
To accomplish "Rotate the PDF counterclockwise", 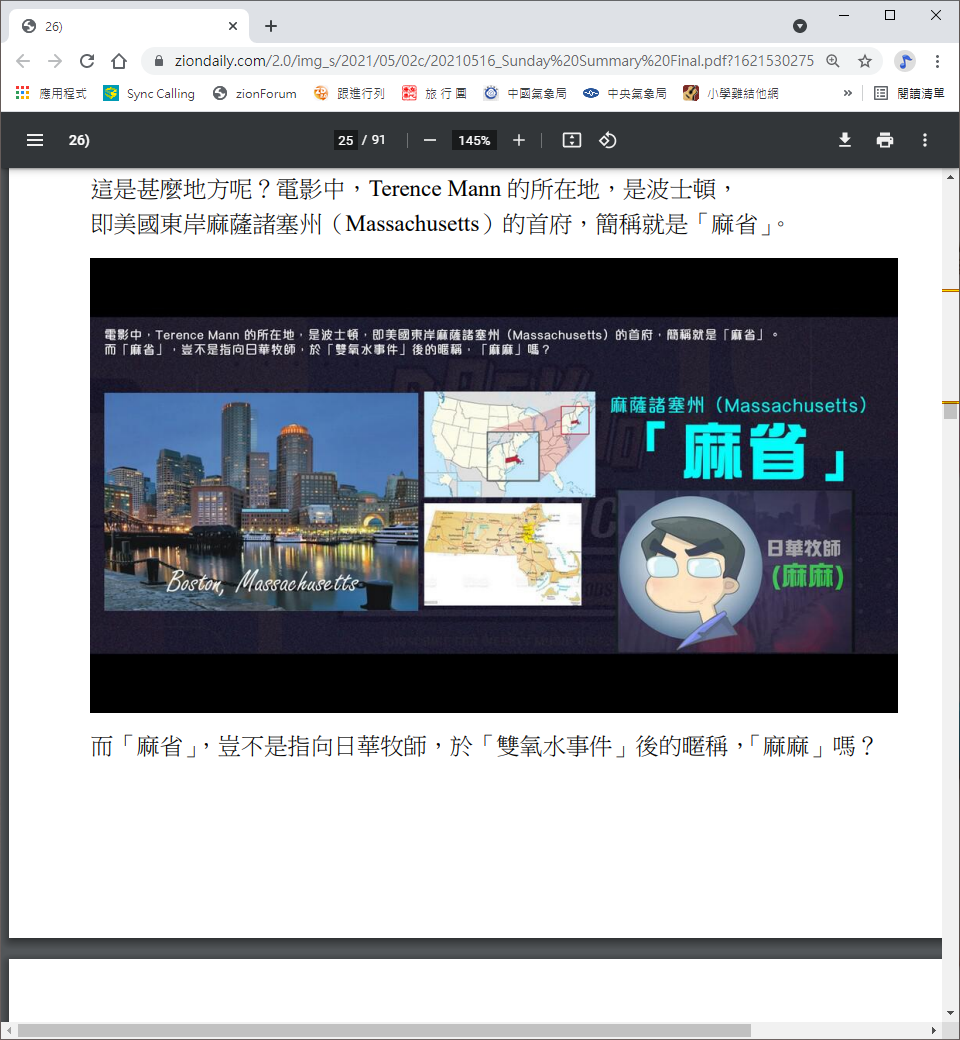I will click(x=608, y=140).
